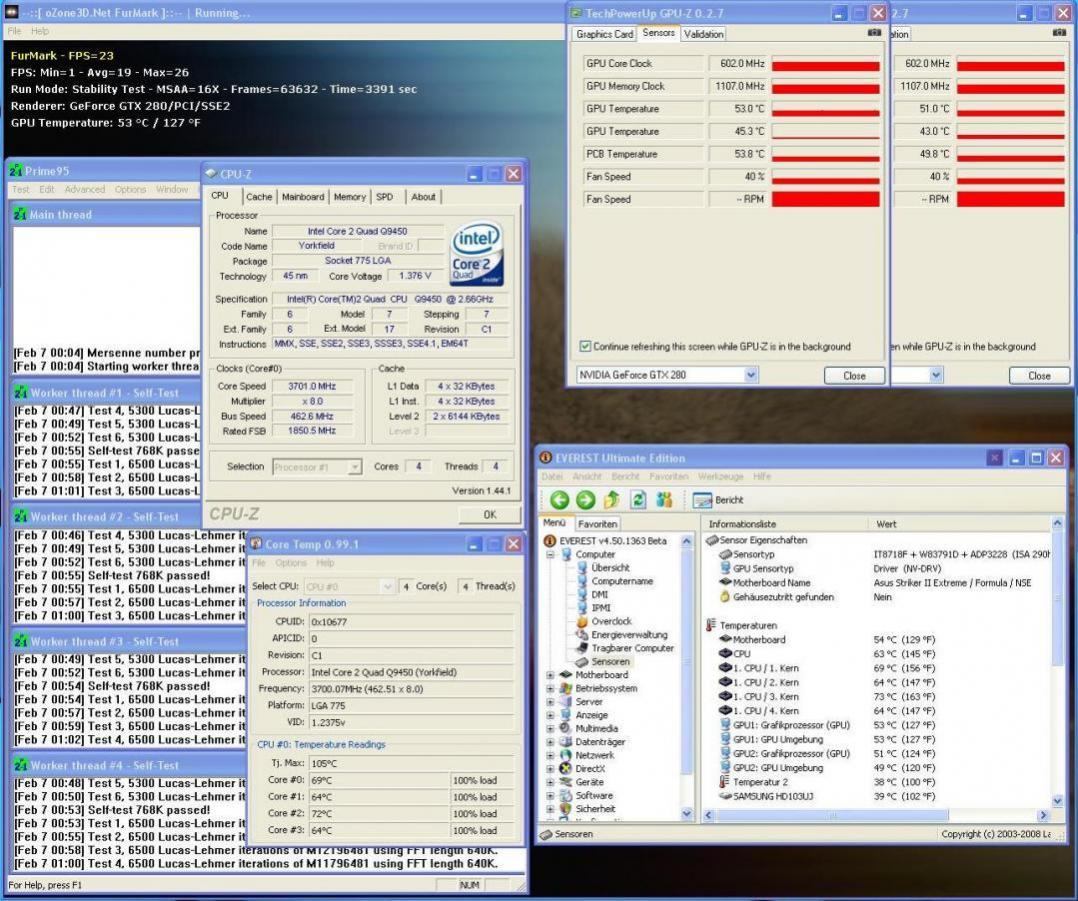Image resolution: width=1078 pixels, height=901 pixels.
Task: Click the Worker thread #3 window icon
Action: pos(21,641)
